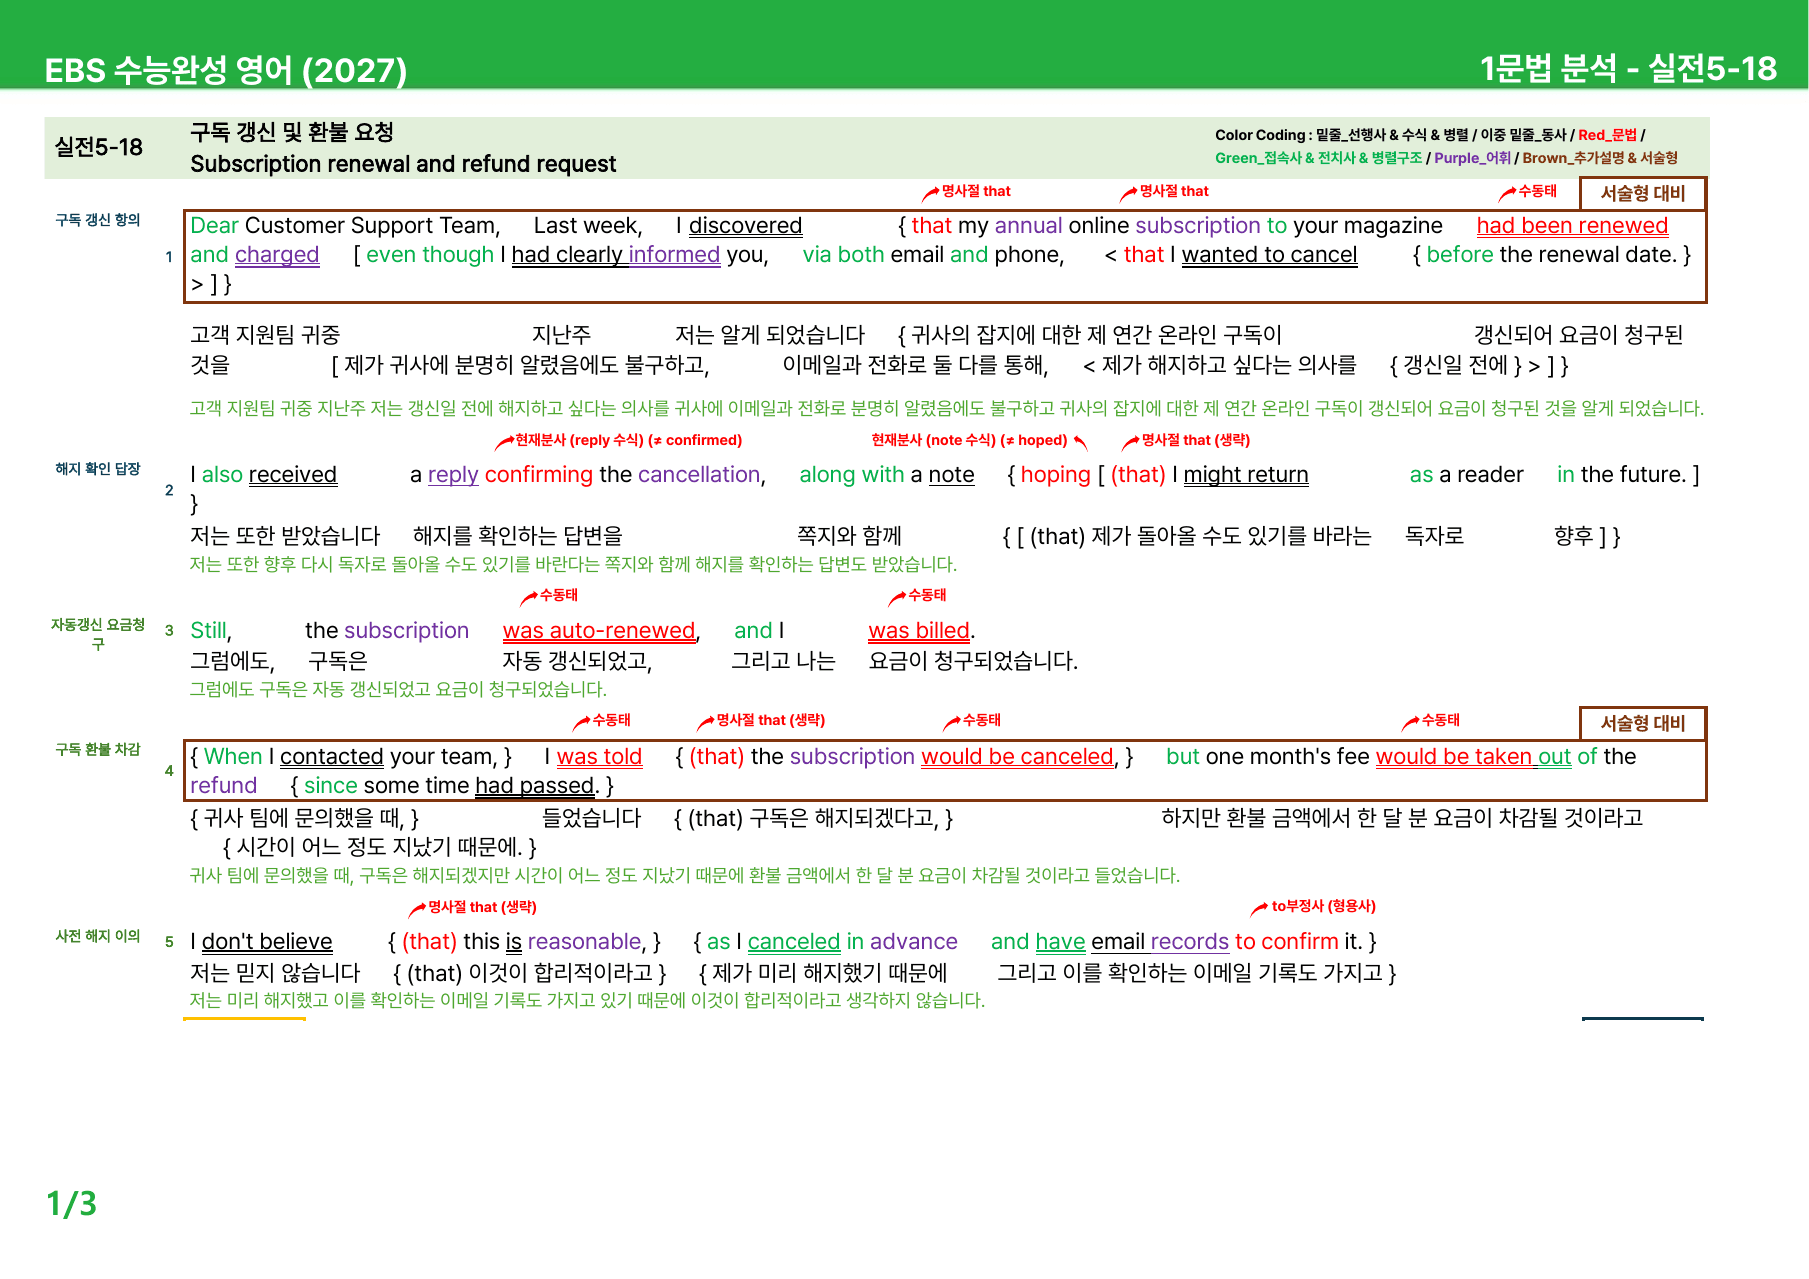Click the top 서술형 대비 box
This screenshot has height=1279, width=1809.
[1642, 194]
